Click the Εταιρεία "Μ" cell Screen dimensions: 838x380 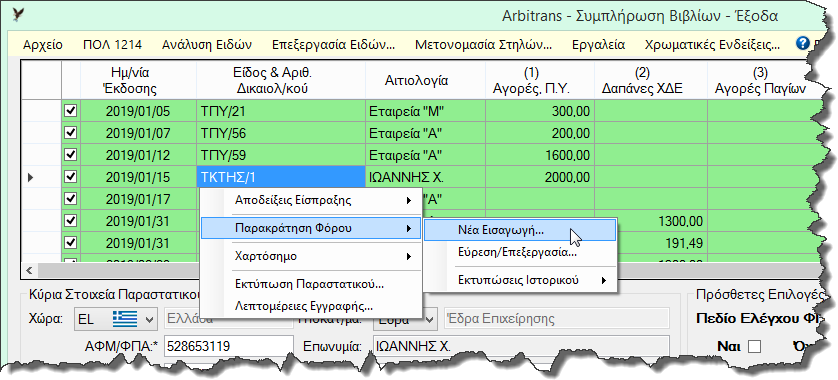pyautogui.click(x=425, y=111)
